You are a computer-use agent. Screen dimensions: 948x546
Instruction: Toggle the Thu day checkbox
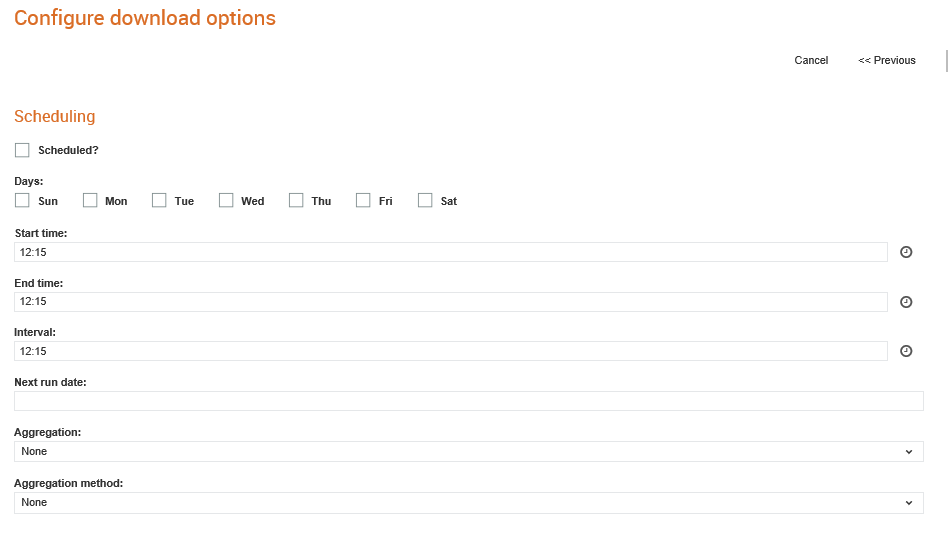[296, 200]
